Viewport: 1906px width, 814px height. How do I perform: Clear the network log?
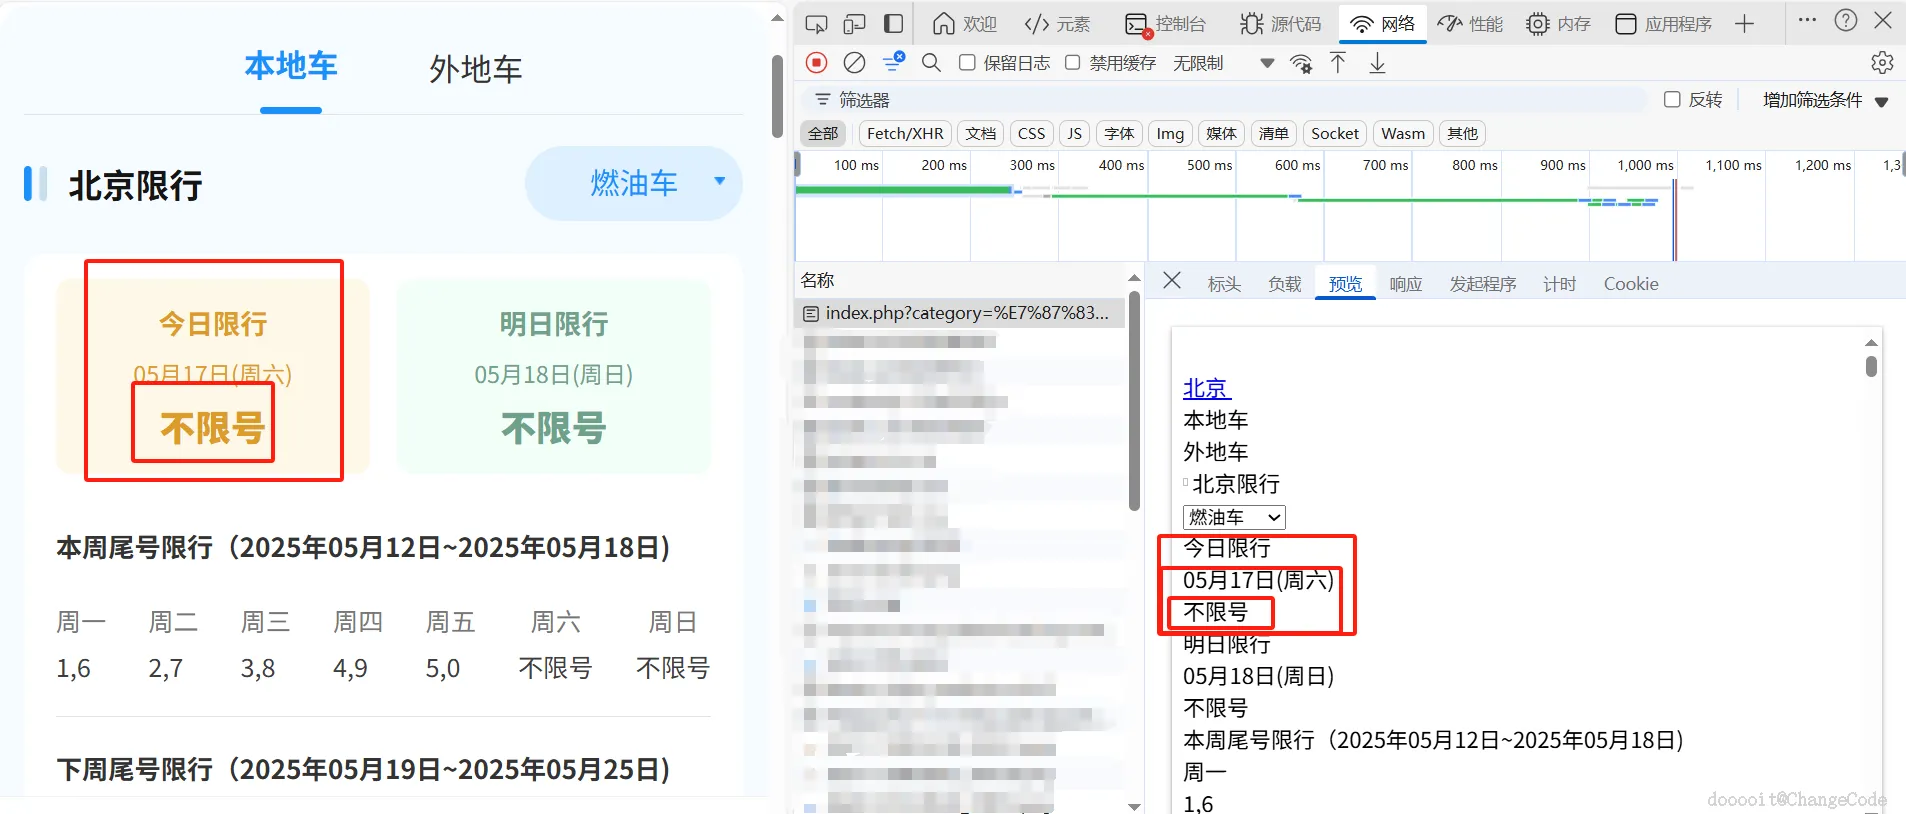[x=854, y=63]
